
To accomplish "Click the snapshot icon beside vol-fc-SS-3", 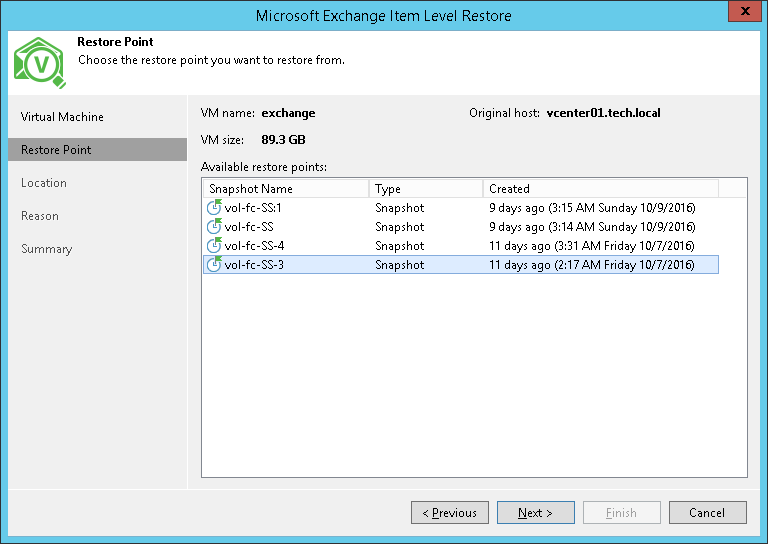I will click(213, 265).
